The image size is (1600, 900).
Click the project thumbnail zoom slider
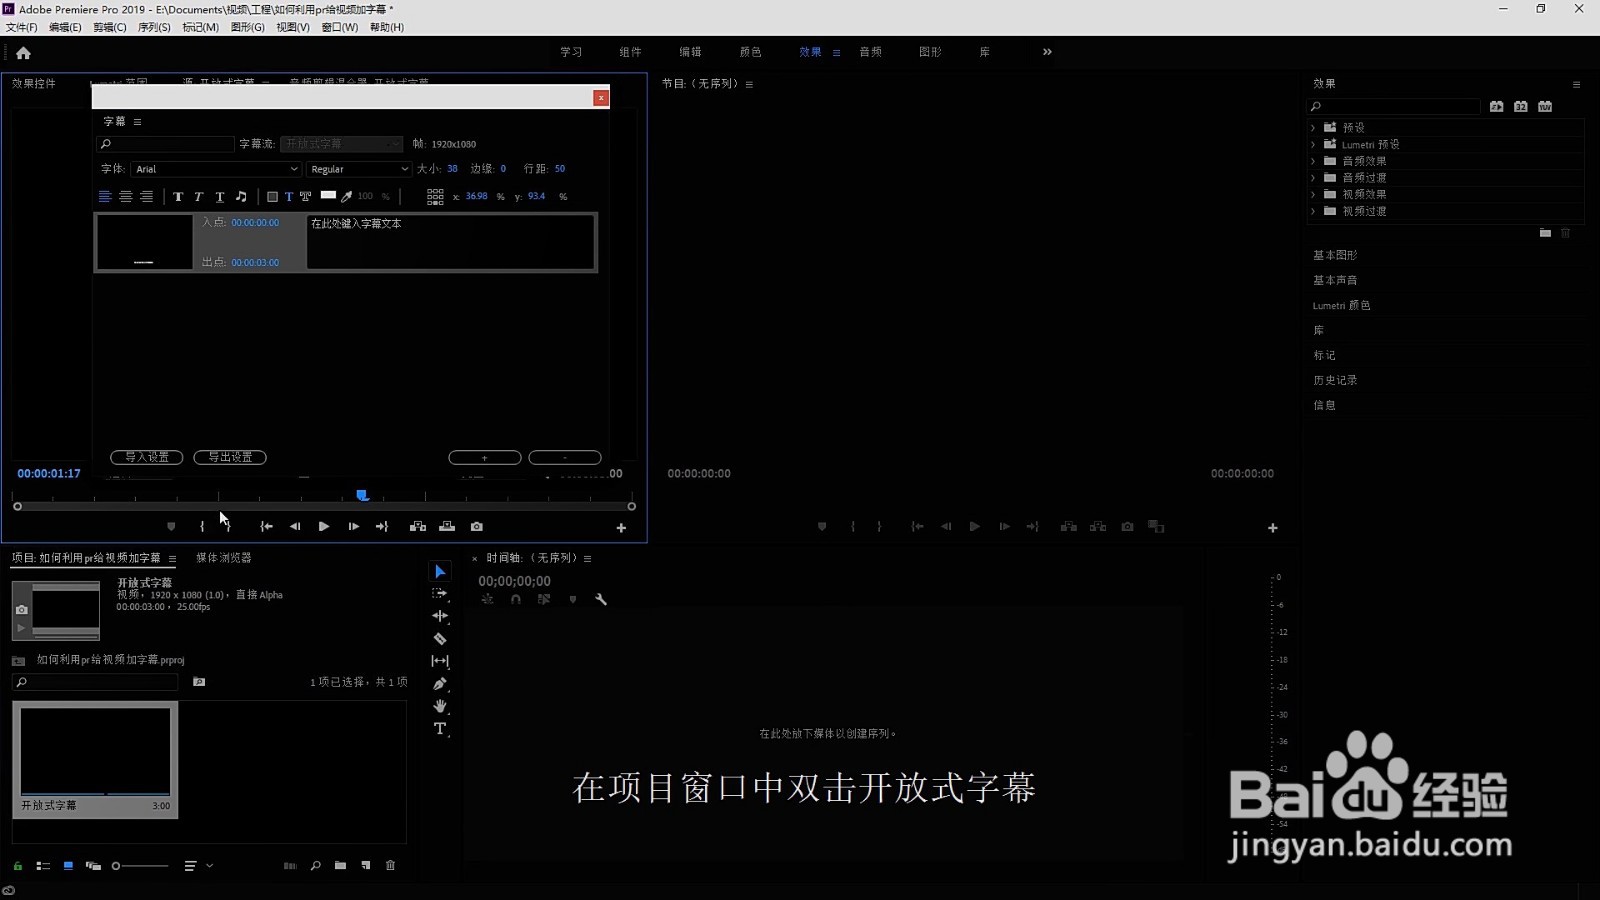coord(140,866)
